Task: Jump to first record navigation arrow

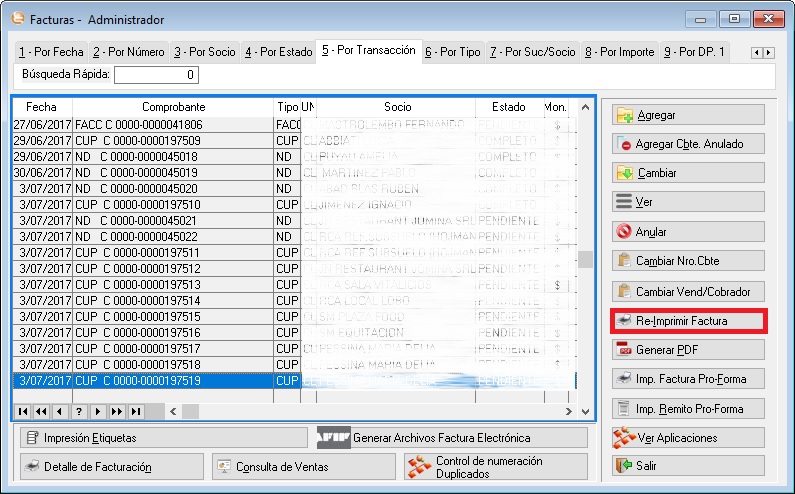Action: (23, 411)
